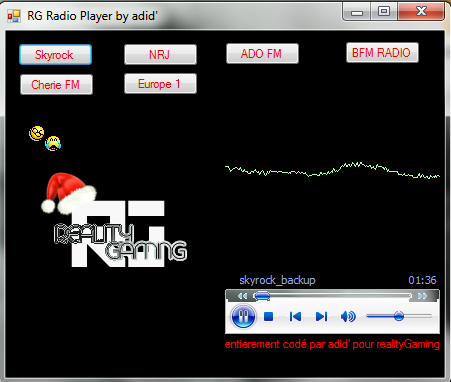Screen dimensions: 451x382
Task: Switch to ADO FM station
Action: 262,53
